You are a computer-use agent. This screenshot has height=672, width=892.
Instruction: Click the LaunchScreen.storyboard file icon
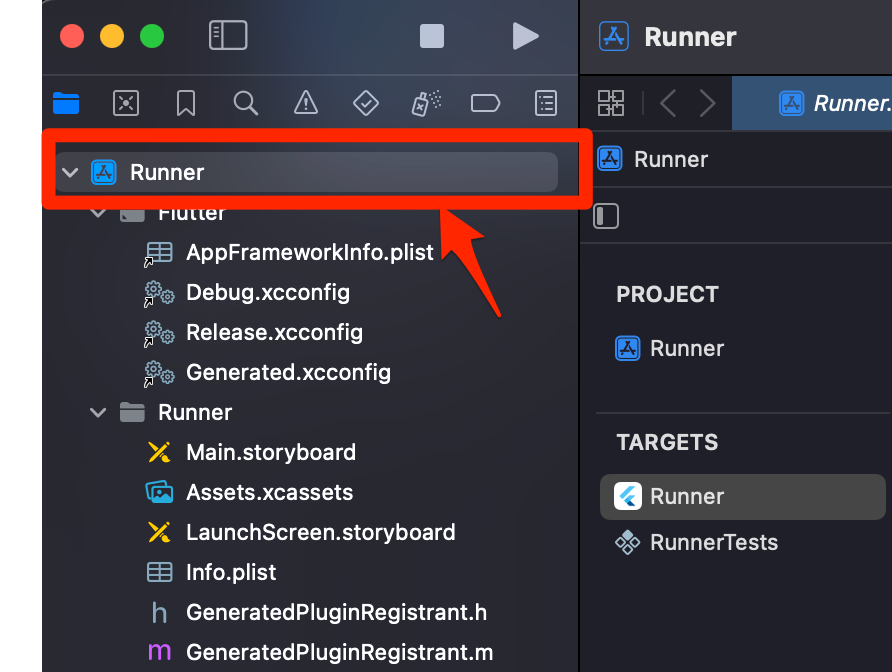(159, 533)
